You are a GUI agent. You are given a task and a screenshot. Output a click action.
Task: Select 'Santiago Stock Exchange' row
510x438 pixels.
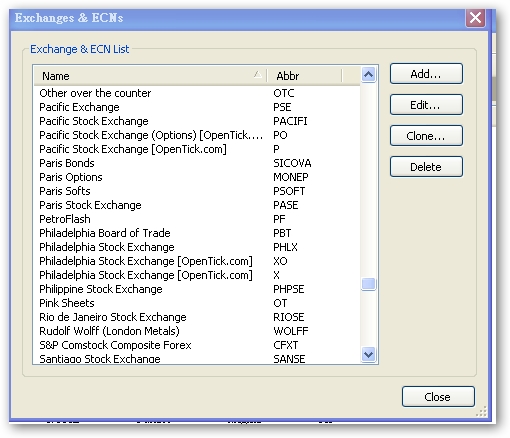(x=197, y=359)
